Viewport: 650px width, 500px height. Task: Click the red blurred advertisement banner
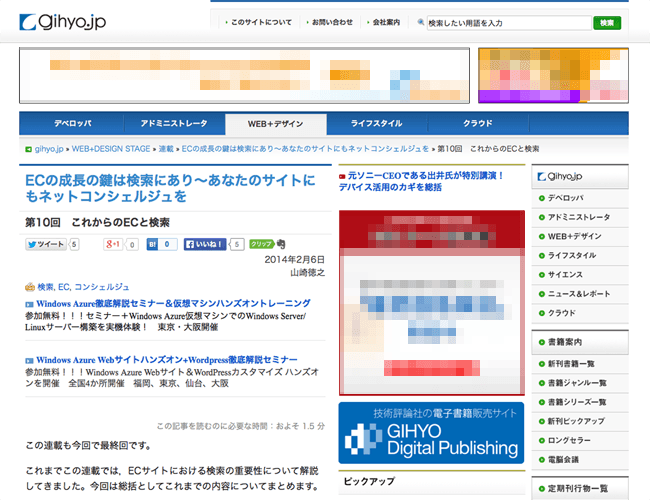point(432,303)
